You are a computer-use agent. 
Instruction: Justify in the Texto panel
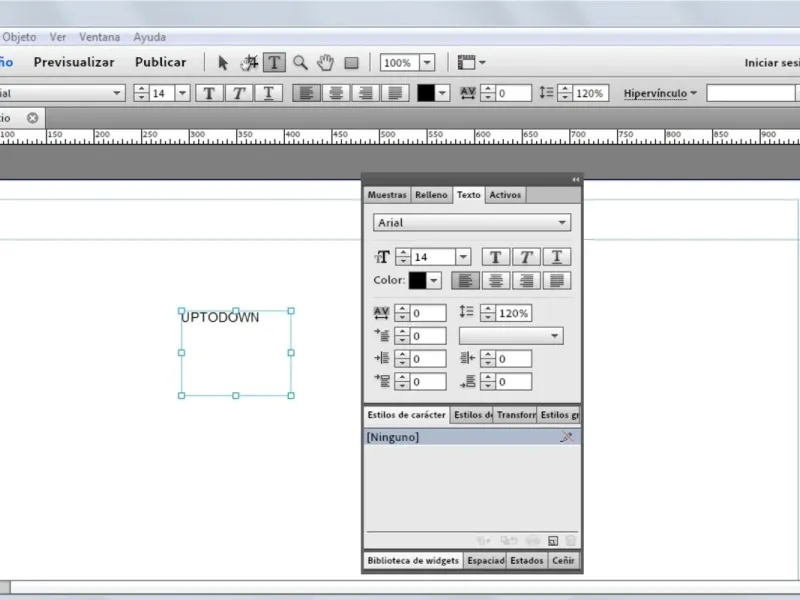coord(557,280)
